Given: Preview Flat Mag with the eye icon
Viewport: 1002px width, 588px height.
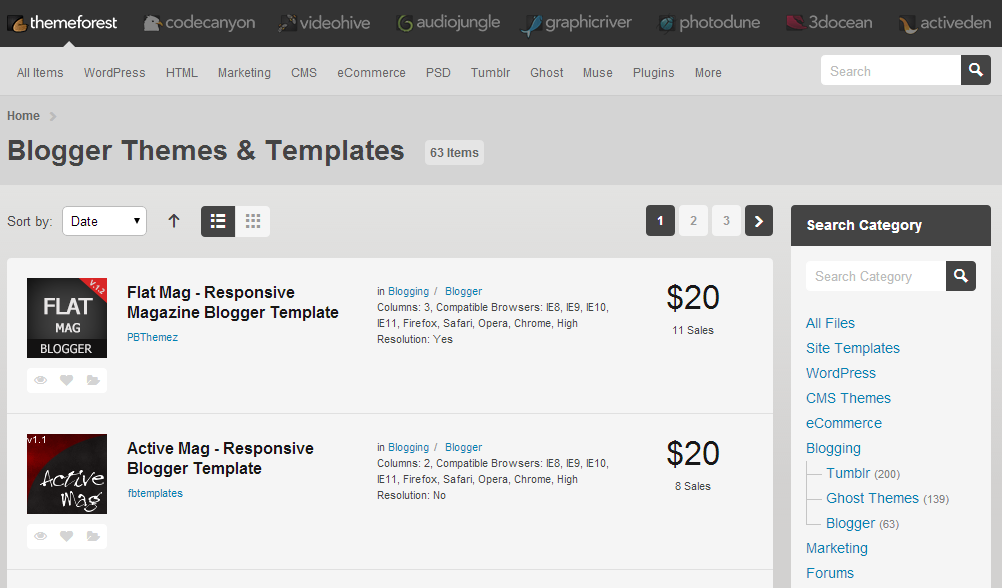Looking at the screenshot, I should pos(40,380).
